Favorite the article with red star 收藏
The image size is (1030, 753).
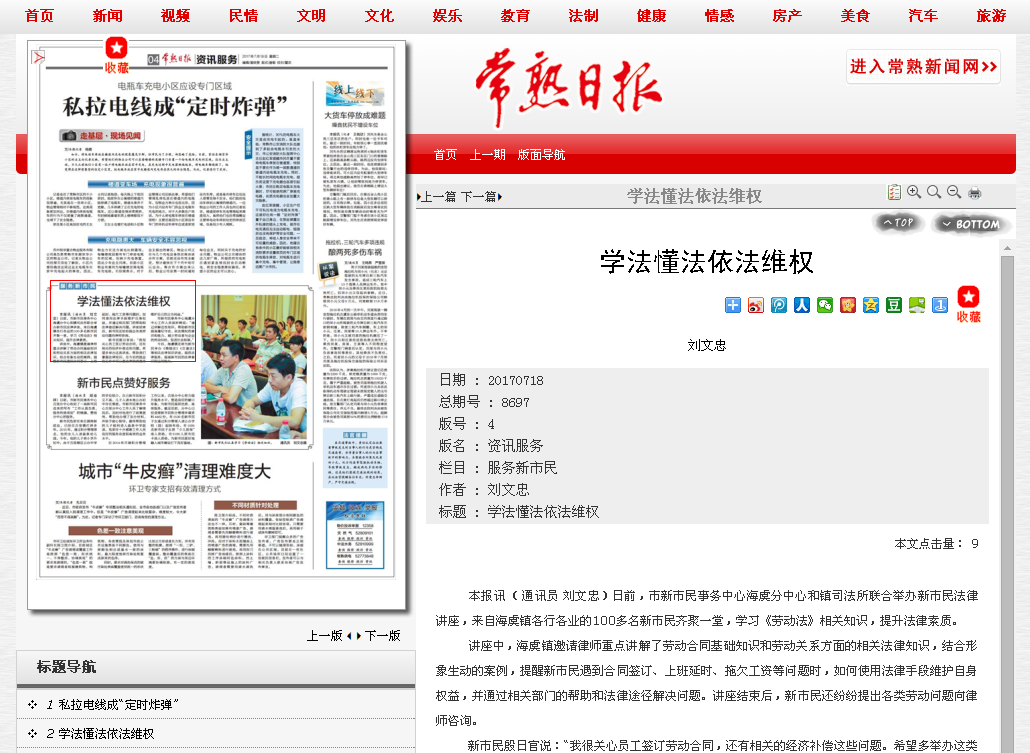point(968,304)
